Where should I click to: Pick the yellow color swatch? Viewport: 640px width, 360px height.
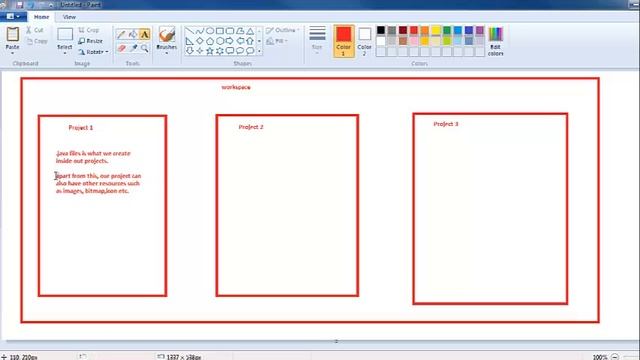pyautogui.click(x=436, y=30)
